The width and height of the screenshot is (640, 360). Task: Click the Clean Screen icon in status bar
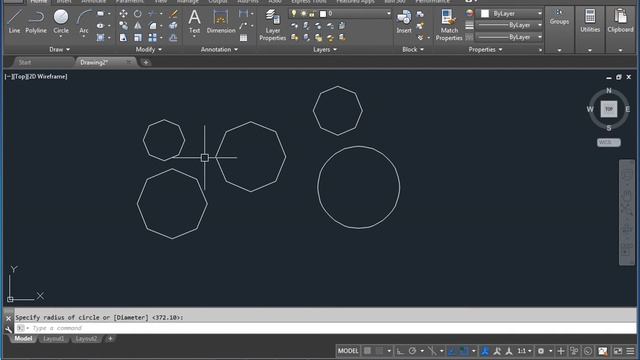[x=618, y=351]
